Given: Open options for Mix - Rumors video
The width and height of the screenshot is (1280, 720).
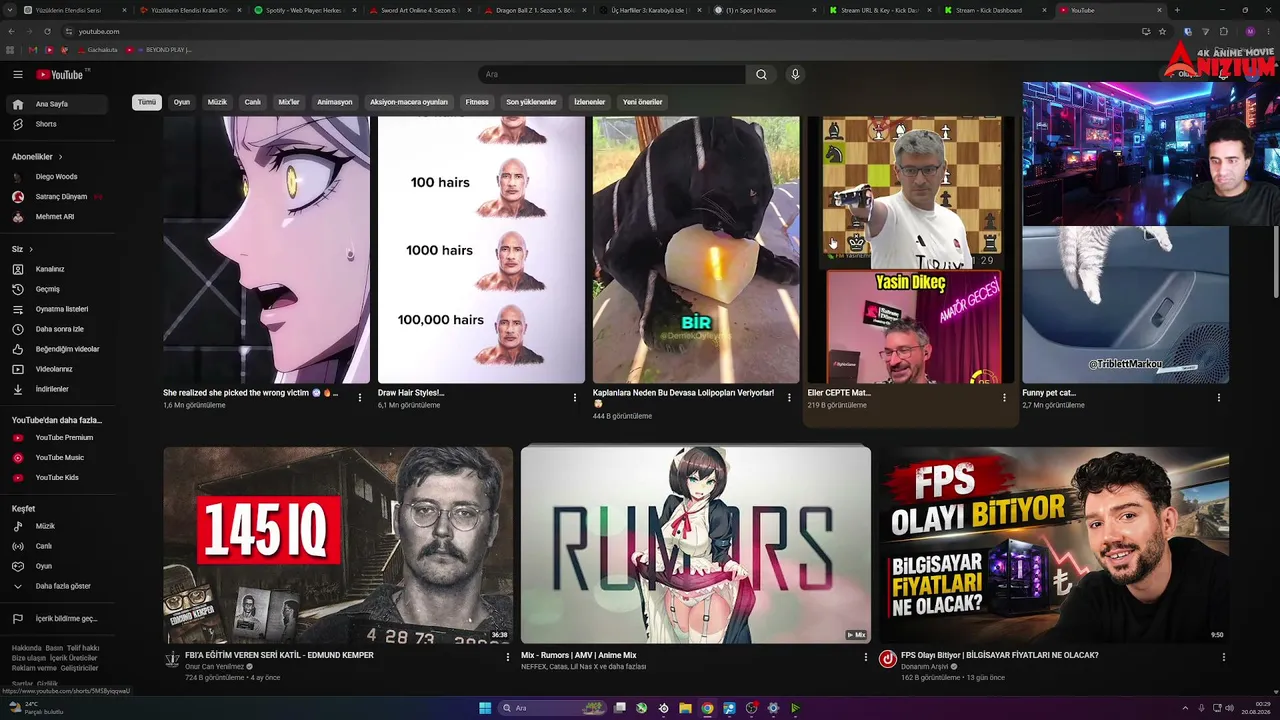Looking at the screenshot, I should 866,657.
